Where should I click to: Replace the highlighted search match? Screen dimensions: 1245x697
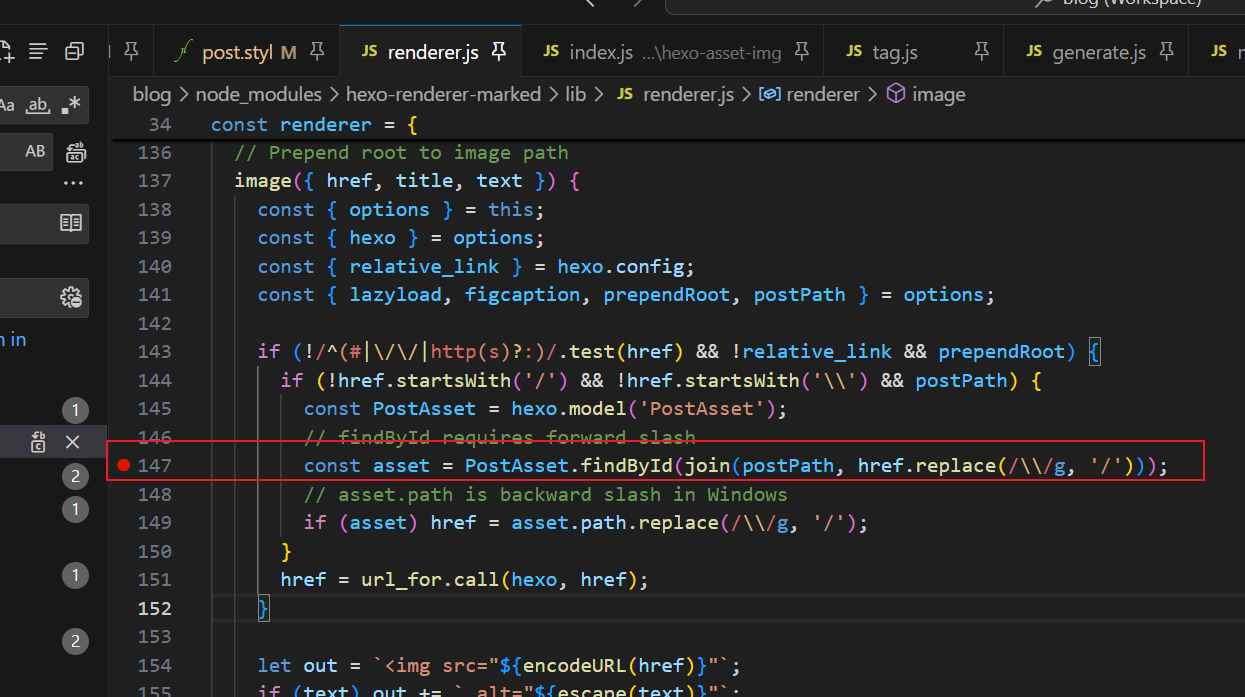[39, 442]
